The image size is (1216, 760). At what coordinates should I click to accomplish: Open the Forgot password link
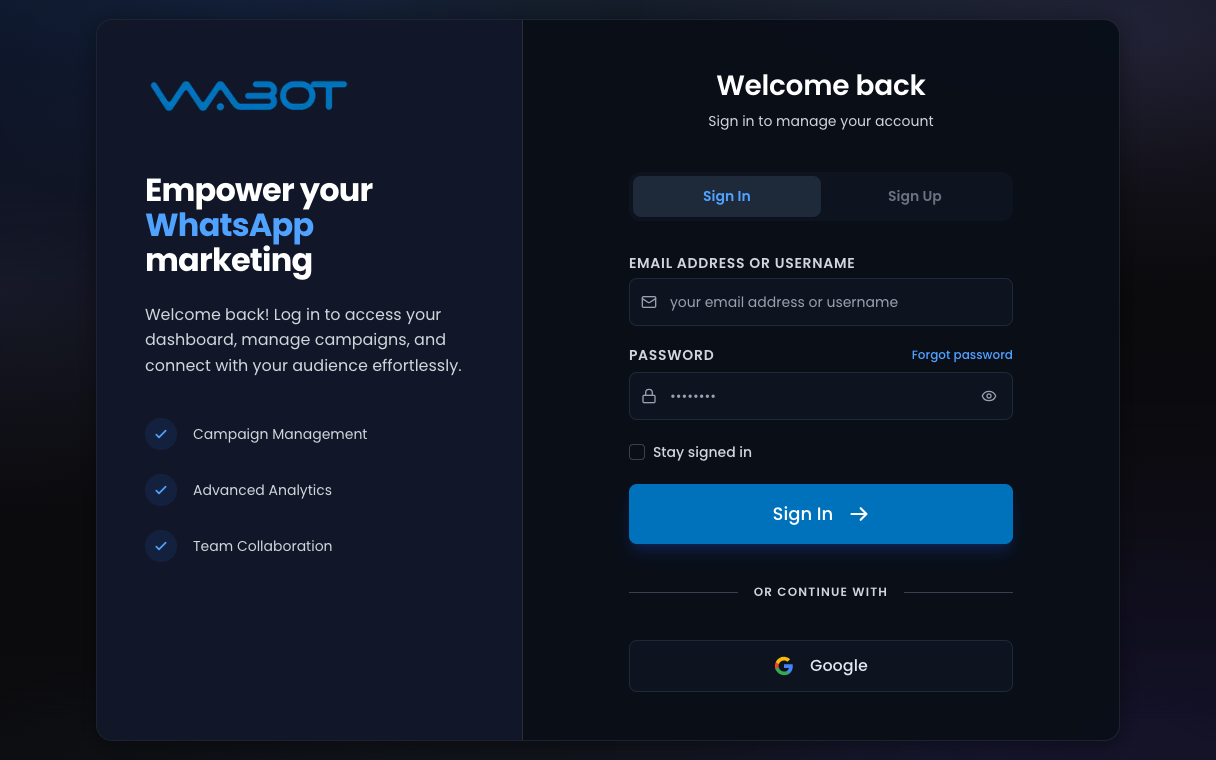(x=962, y=355)
